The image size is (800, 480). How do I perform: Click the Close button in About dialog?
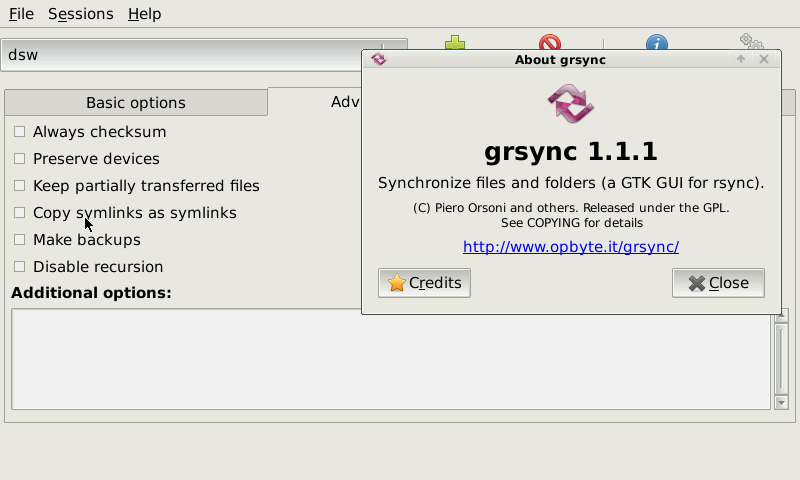718,283
